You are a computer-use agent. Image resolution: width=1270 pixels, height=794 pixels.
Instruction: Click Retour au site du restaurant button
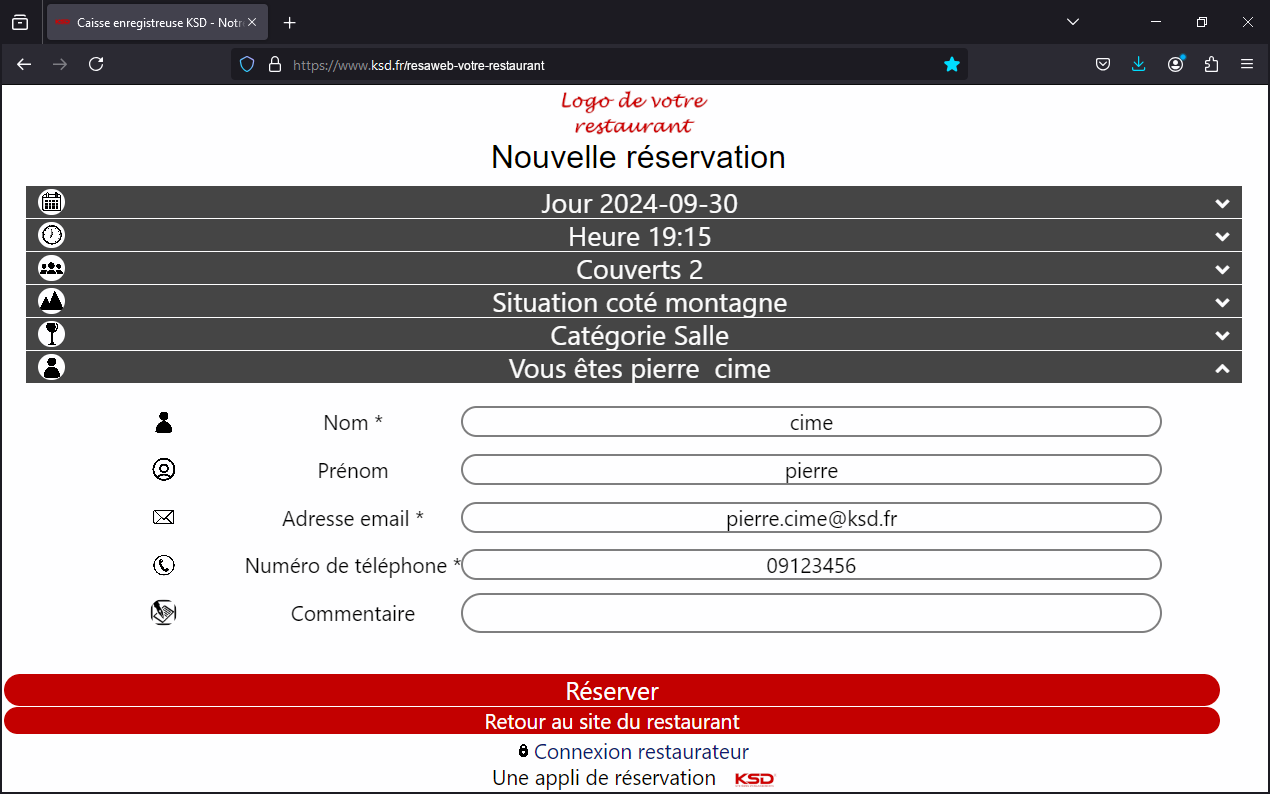612,721
